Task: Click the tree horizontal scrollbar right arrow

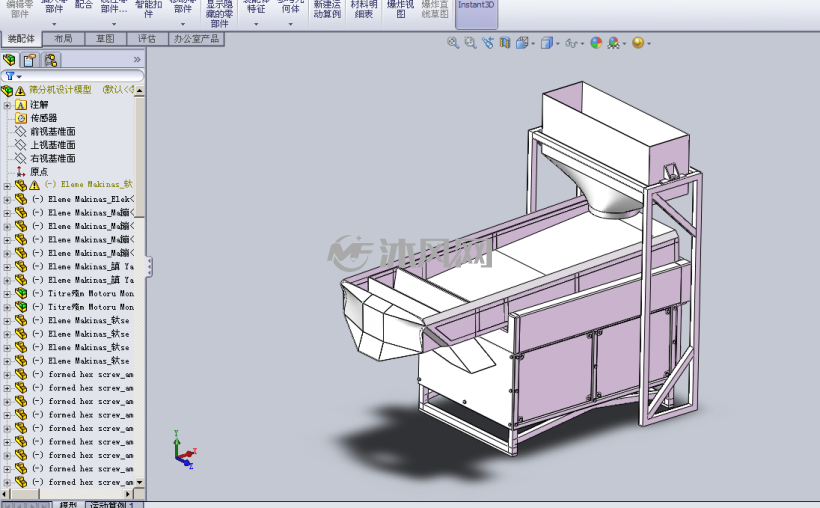Action: pyautogui.click(x=129, y=493)
